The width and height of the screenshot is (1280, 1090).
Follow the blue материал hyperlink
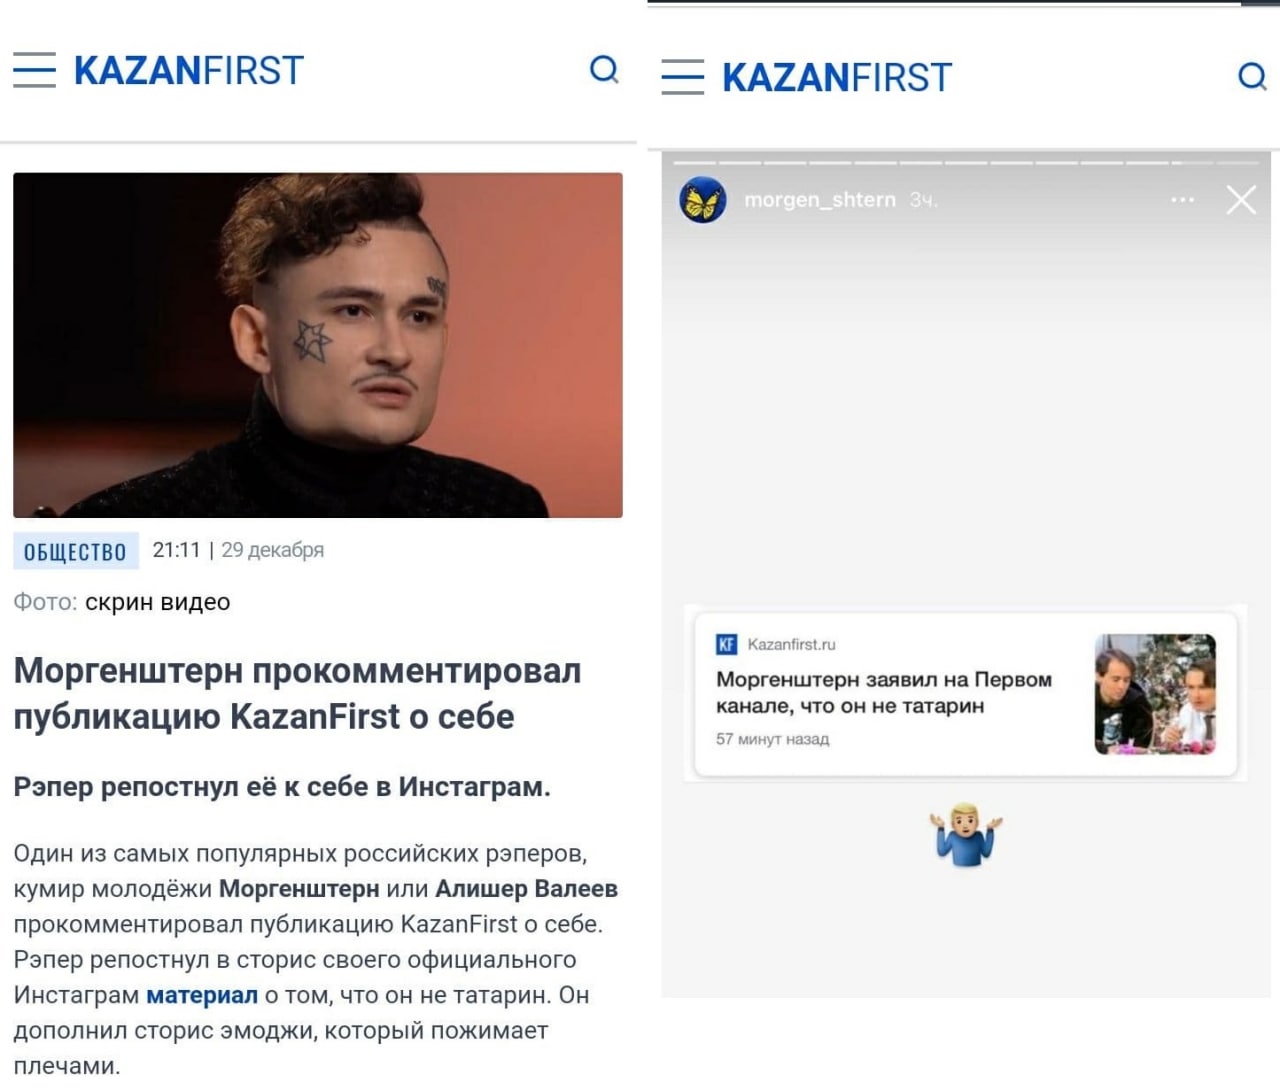click(x=202, y=995)
